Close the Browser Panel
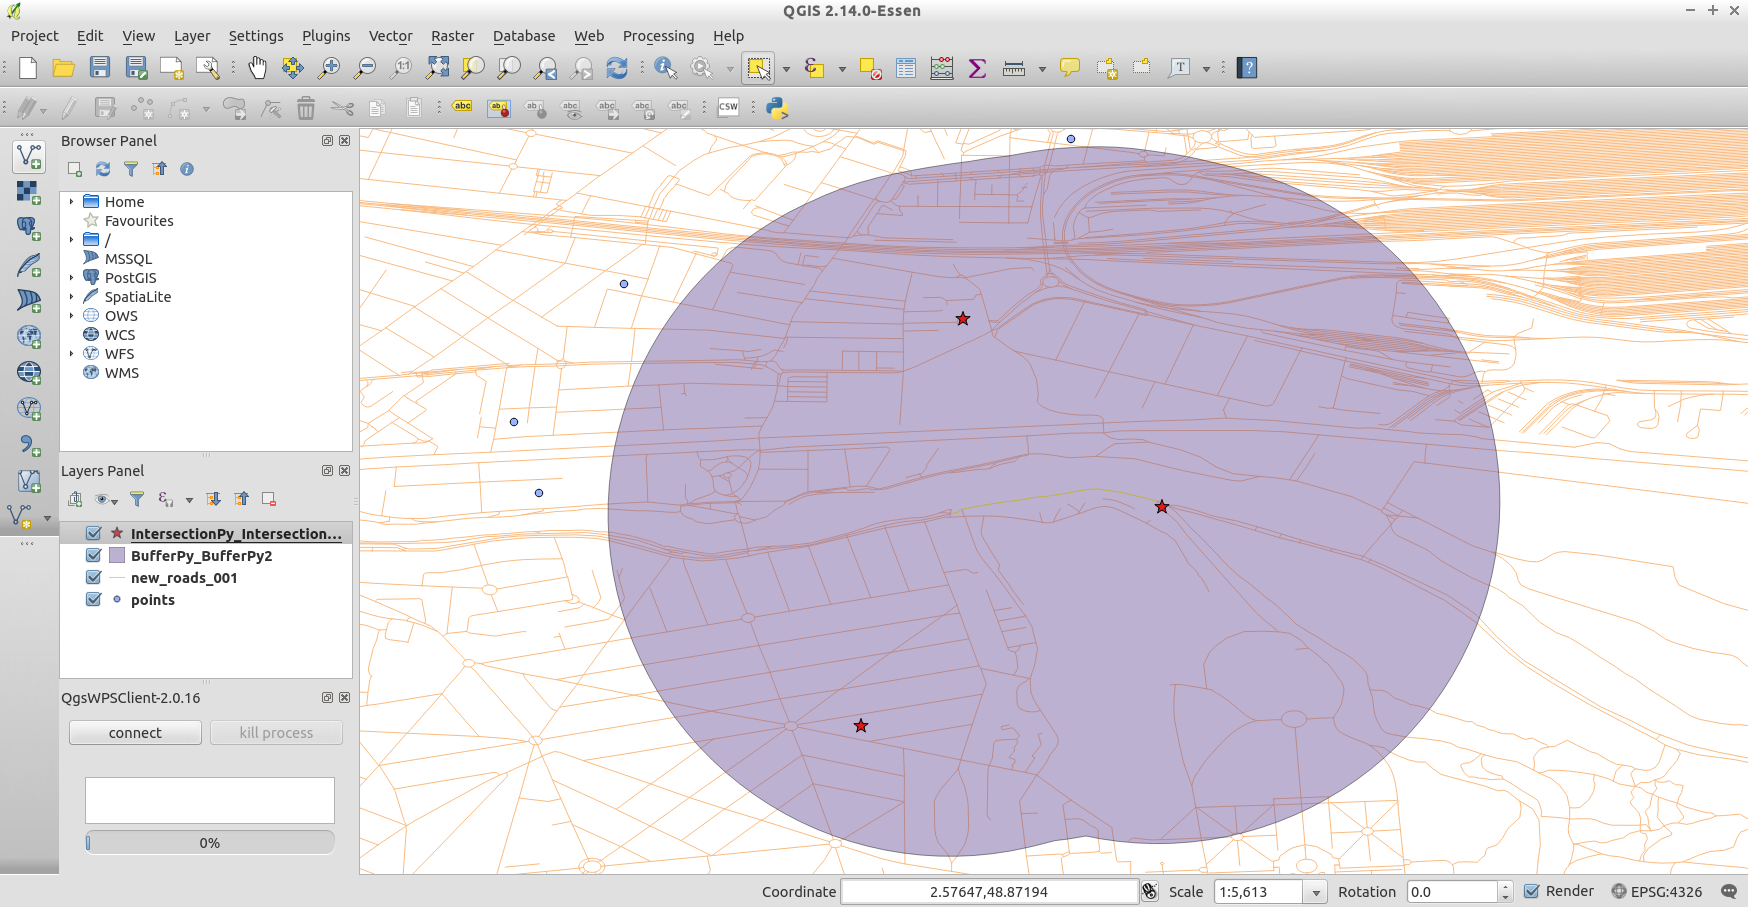Screen dimensions: 1748x907 (x=345, y=141)
